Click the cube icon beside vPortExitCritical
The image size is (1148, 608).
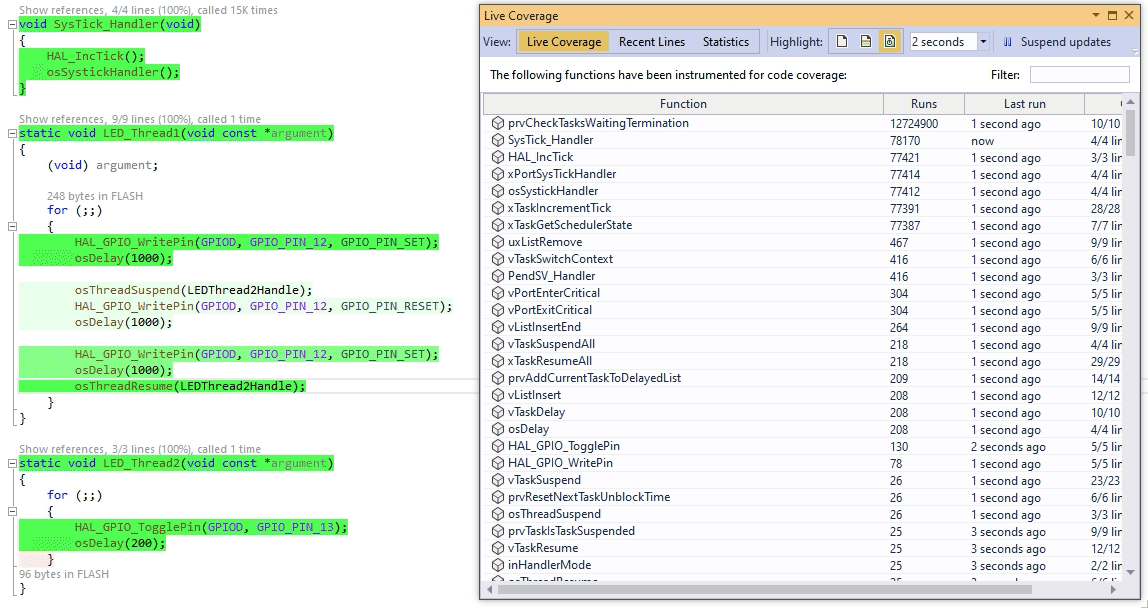[x=498, y=310]
